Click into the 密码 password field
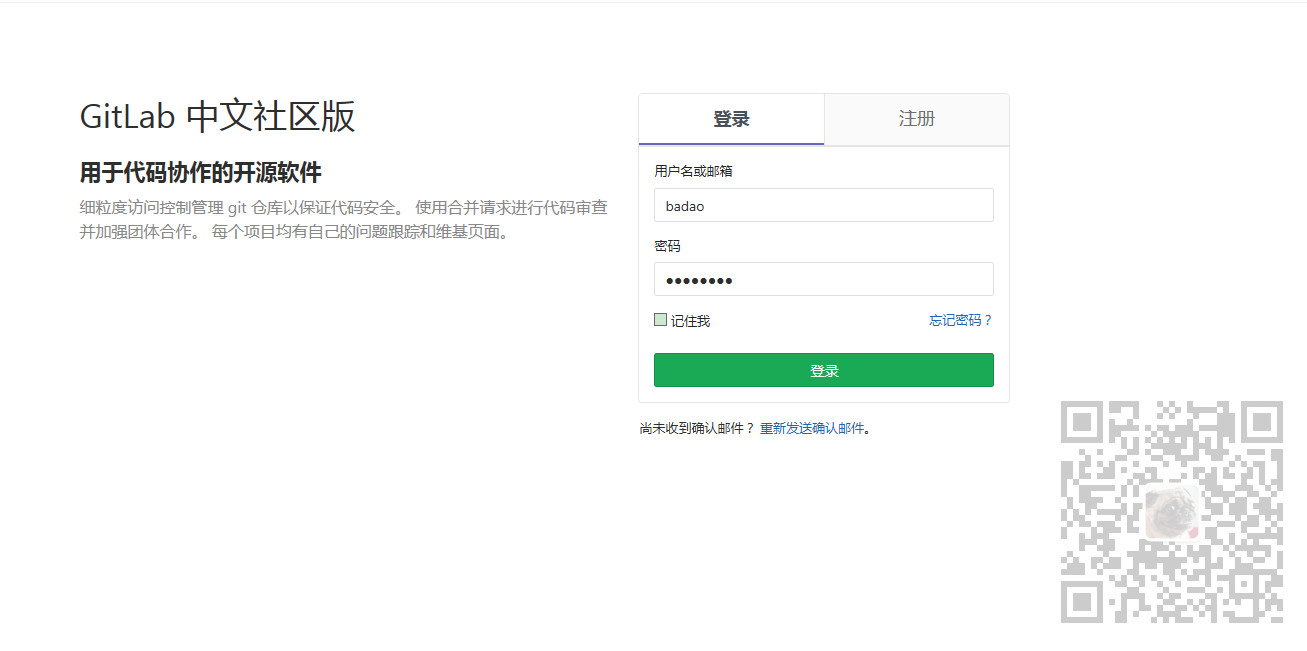This screenshot has height=651, width=1307. point(823,279)
